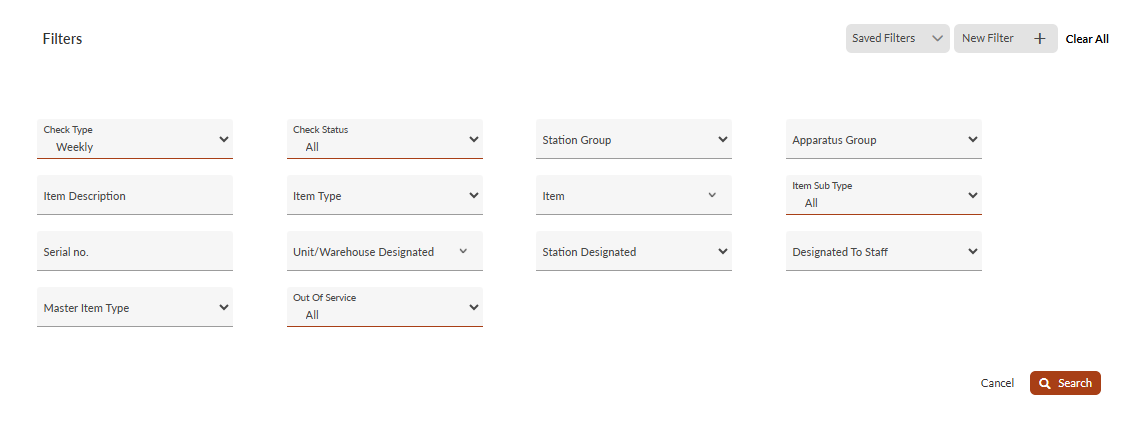Click the Unit/Warehouse Designated chevron arrow

463,251
